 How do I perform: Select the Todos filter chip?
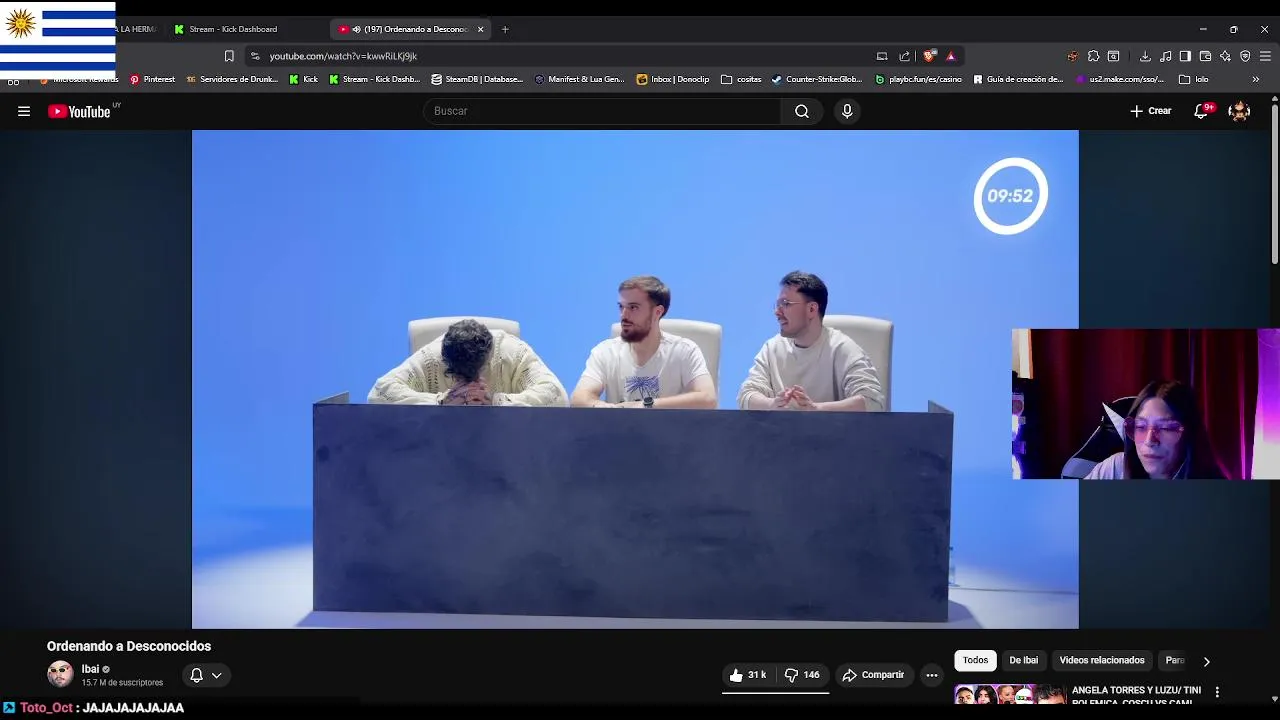point(975,660)
